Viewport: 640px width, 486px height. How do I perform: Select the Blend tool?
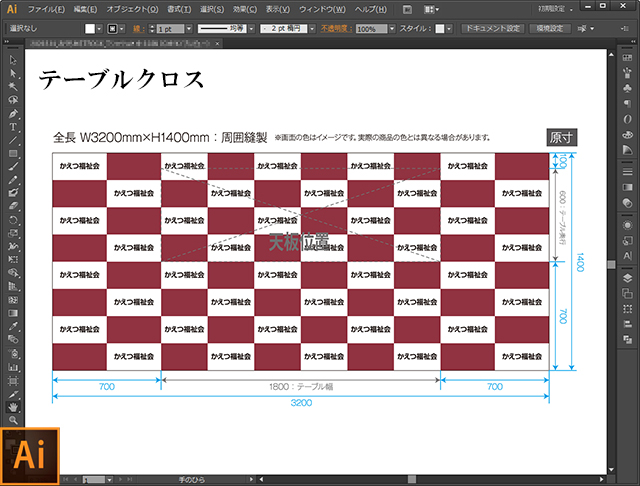13,339
